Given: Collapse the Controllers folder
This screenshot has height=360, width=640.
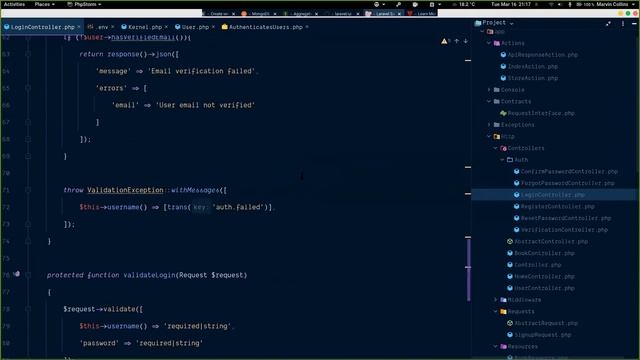Looking at the screenshot, I should pos(496,148).
